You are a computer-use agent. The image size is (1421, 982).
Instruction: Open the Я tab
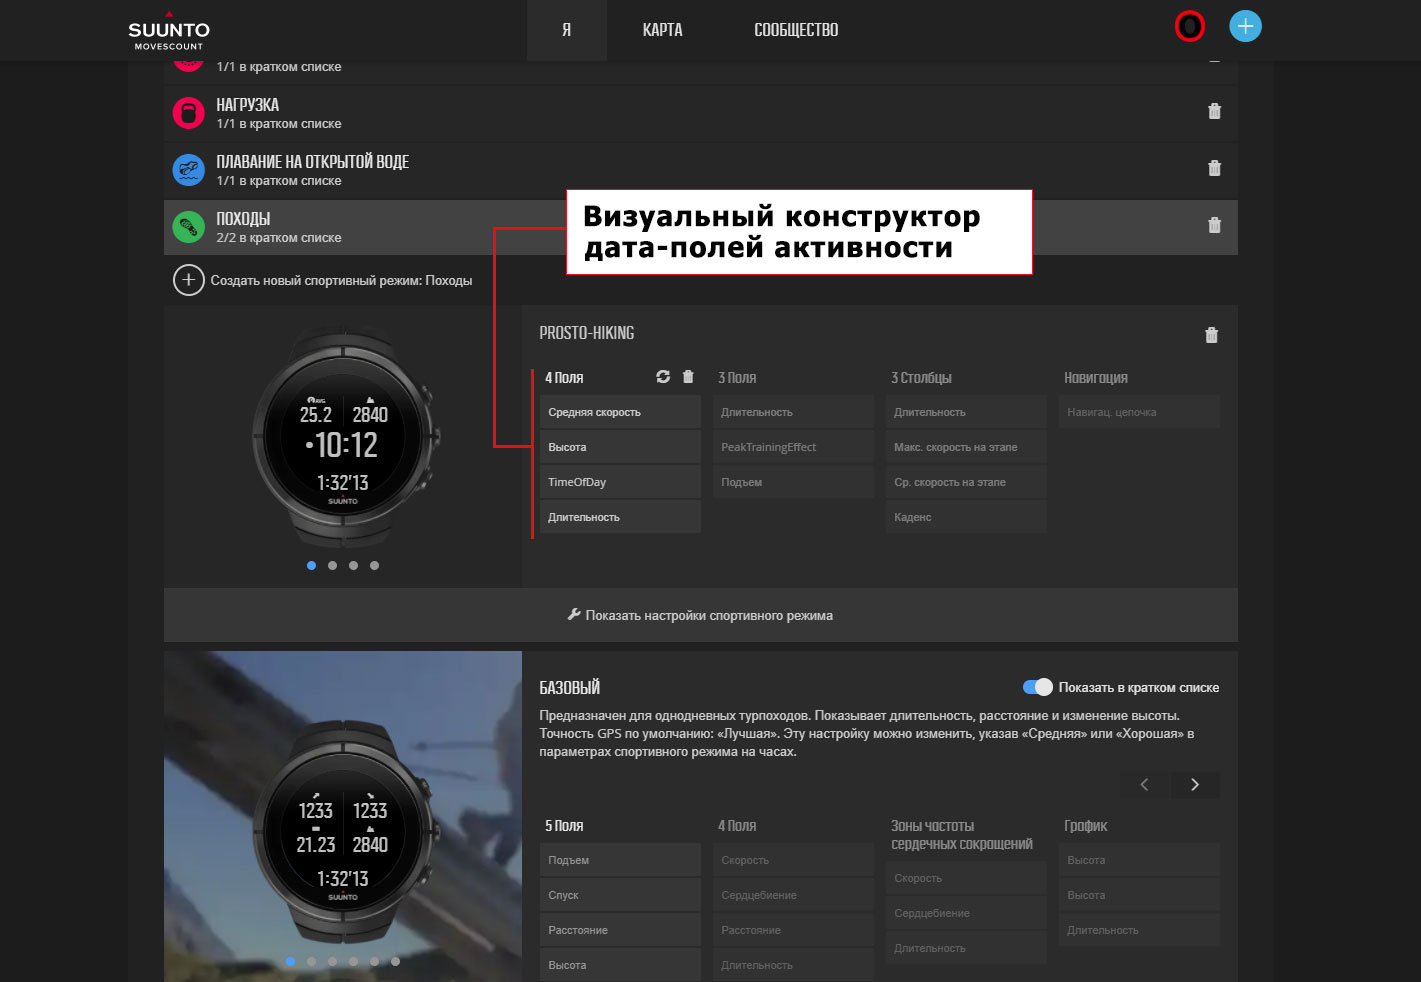pyautogui.click(x=566, y=30)
